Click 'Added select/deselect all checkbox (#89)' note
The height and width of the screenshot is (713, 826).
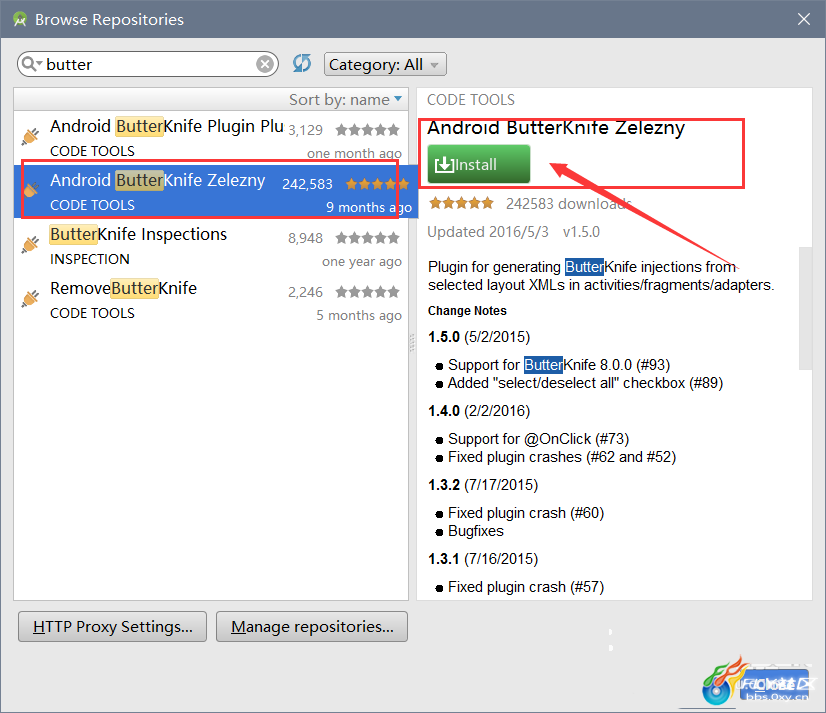[x=585, y=383]
